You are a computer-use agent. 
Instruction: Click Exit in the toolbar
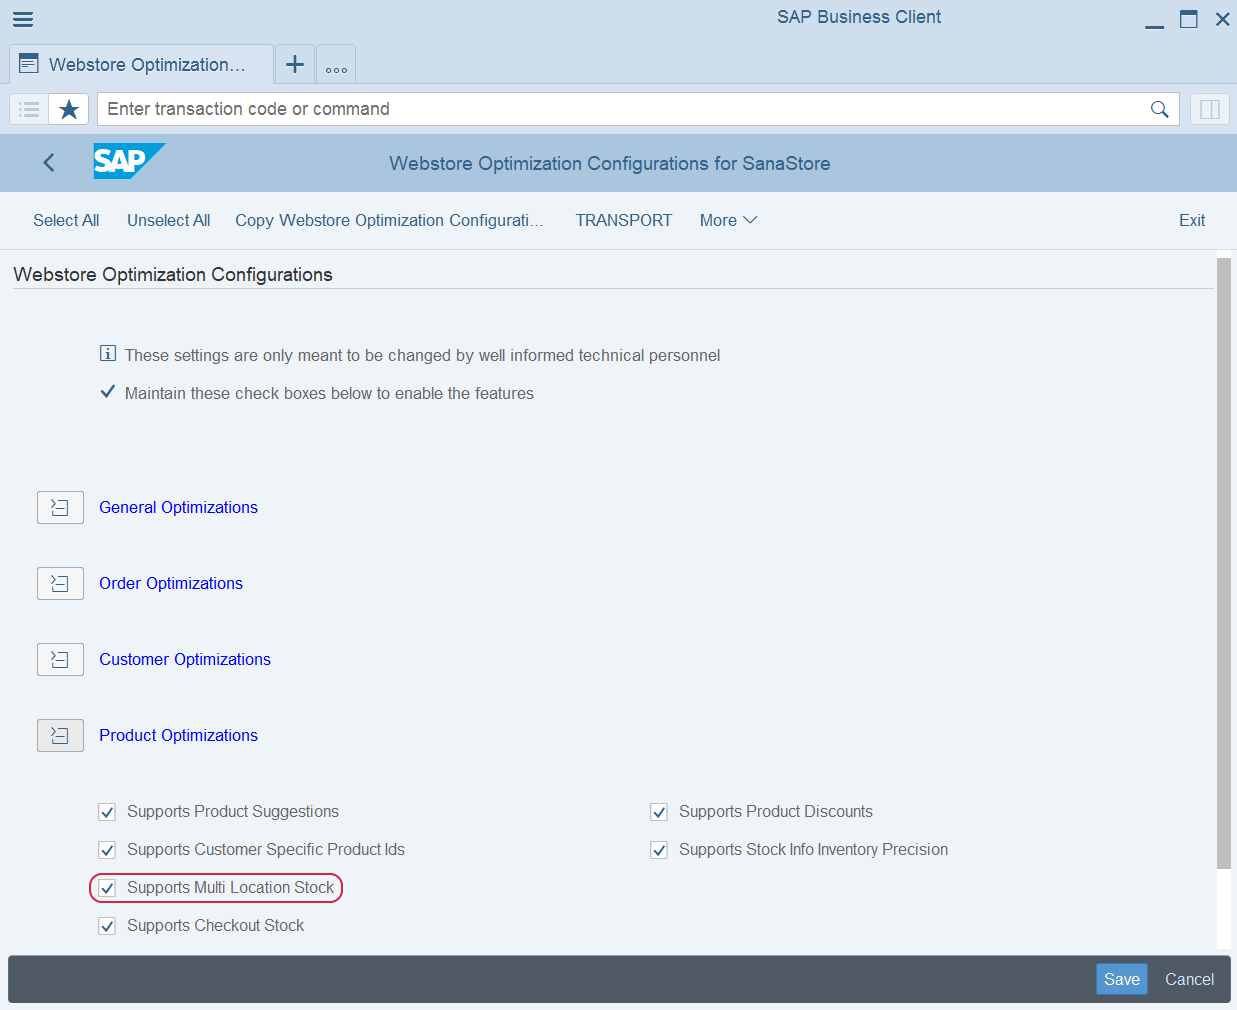coord(1192,220)
